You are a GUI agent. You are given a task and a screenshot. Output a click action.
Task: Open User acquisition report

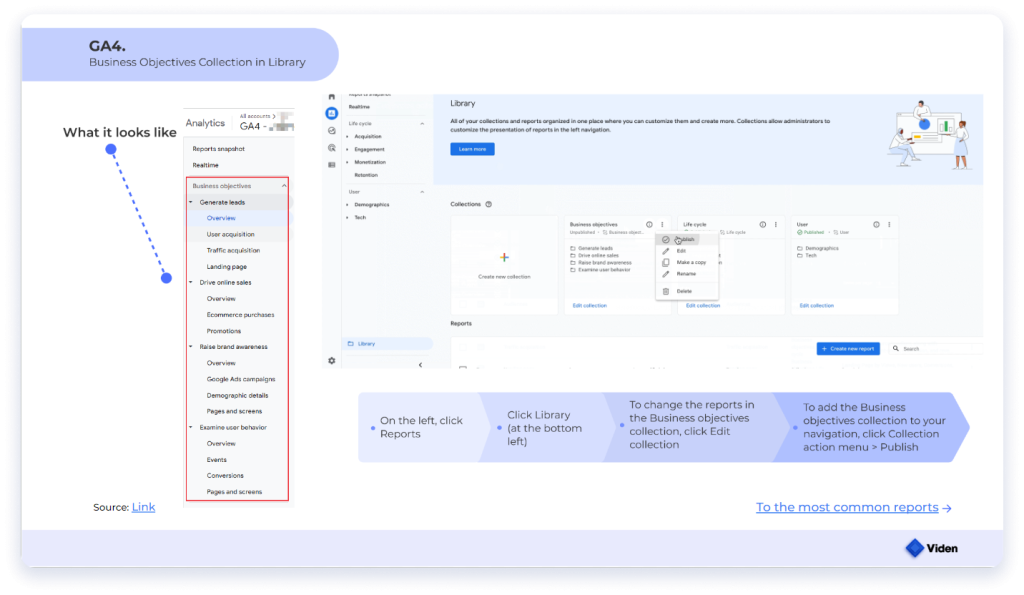(x=231, y=234)
